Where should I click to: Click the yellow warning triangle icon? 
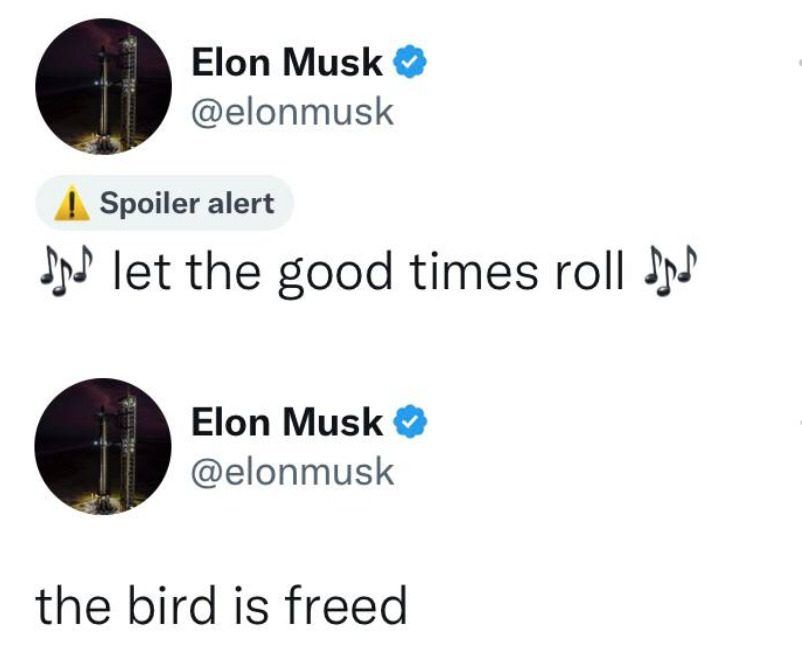click(72, 203)
